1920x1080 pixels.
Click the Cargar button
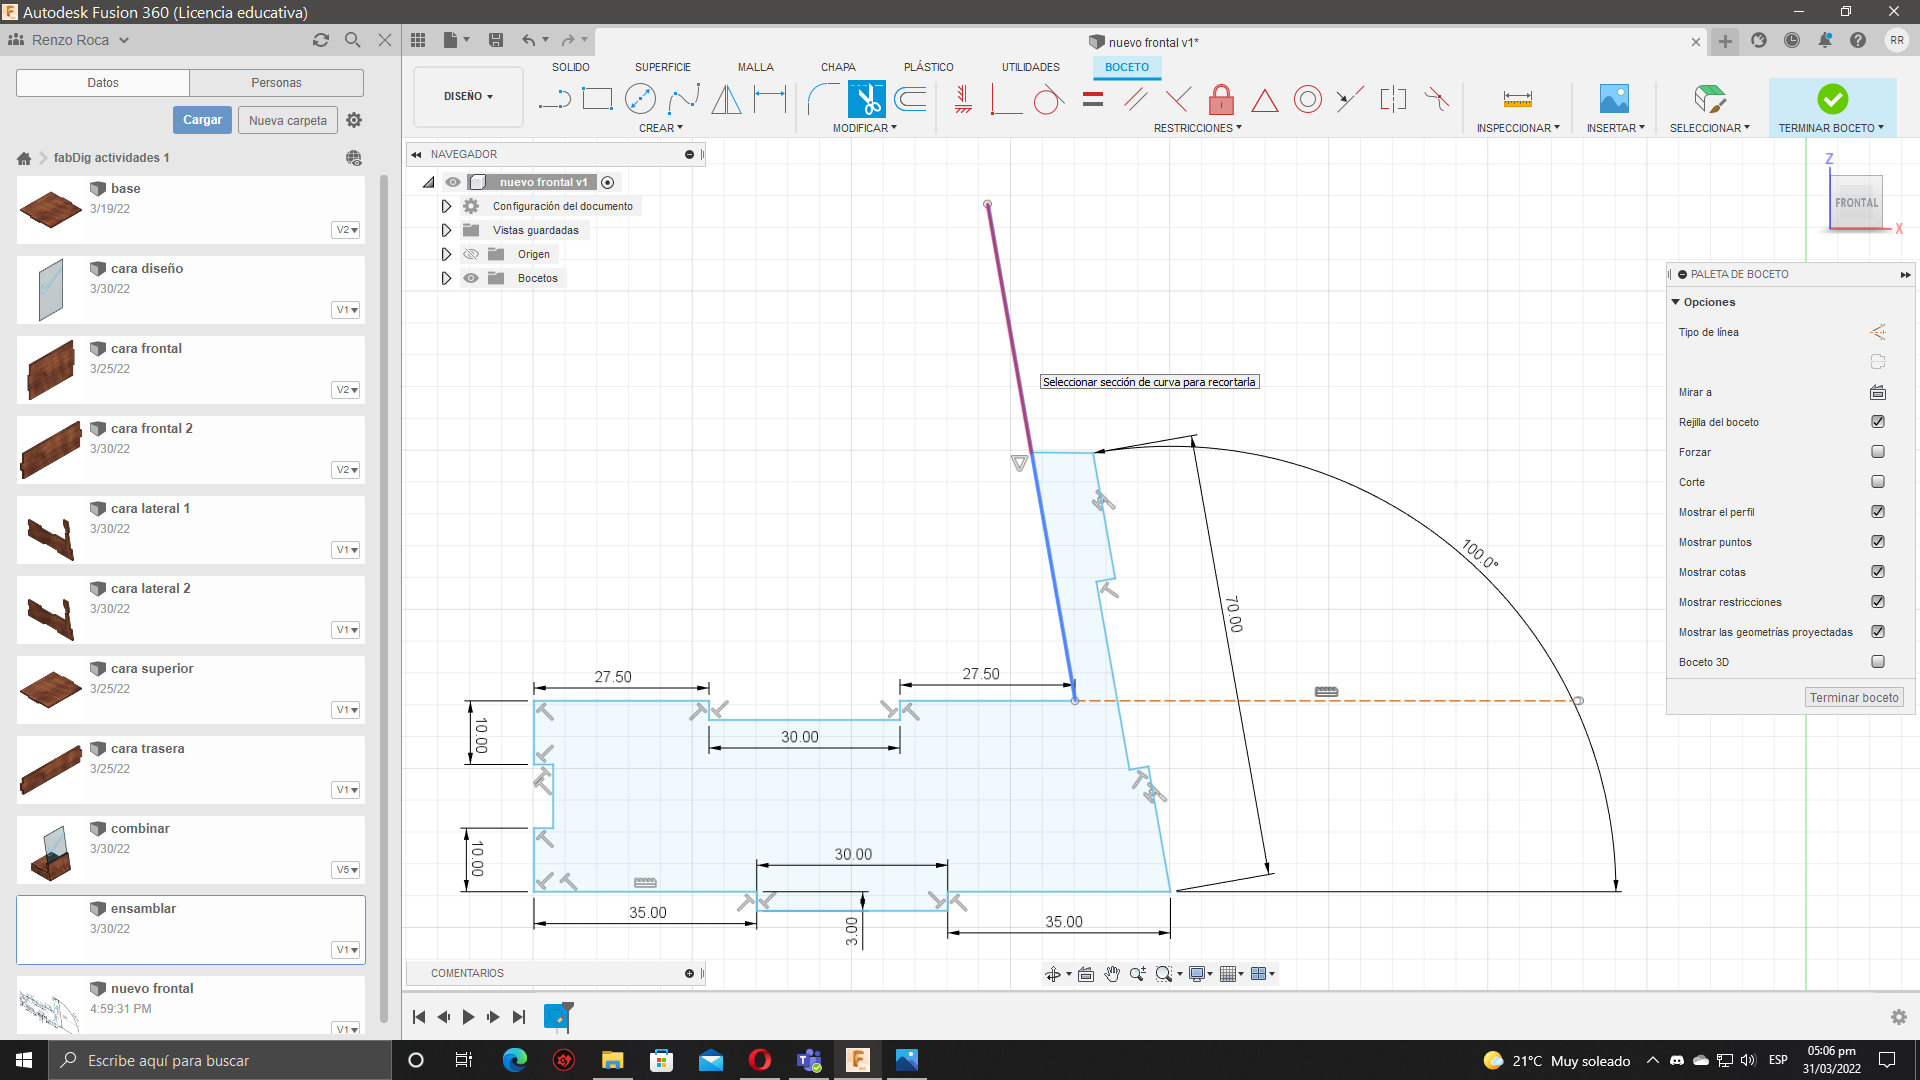click(x=202, y=120)
